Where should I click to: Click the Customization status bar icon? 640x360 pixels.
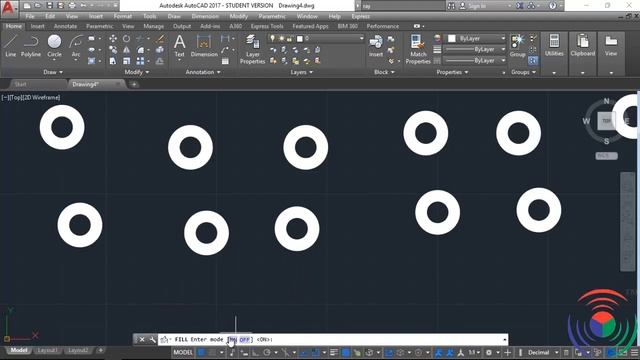[634, 352]
